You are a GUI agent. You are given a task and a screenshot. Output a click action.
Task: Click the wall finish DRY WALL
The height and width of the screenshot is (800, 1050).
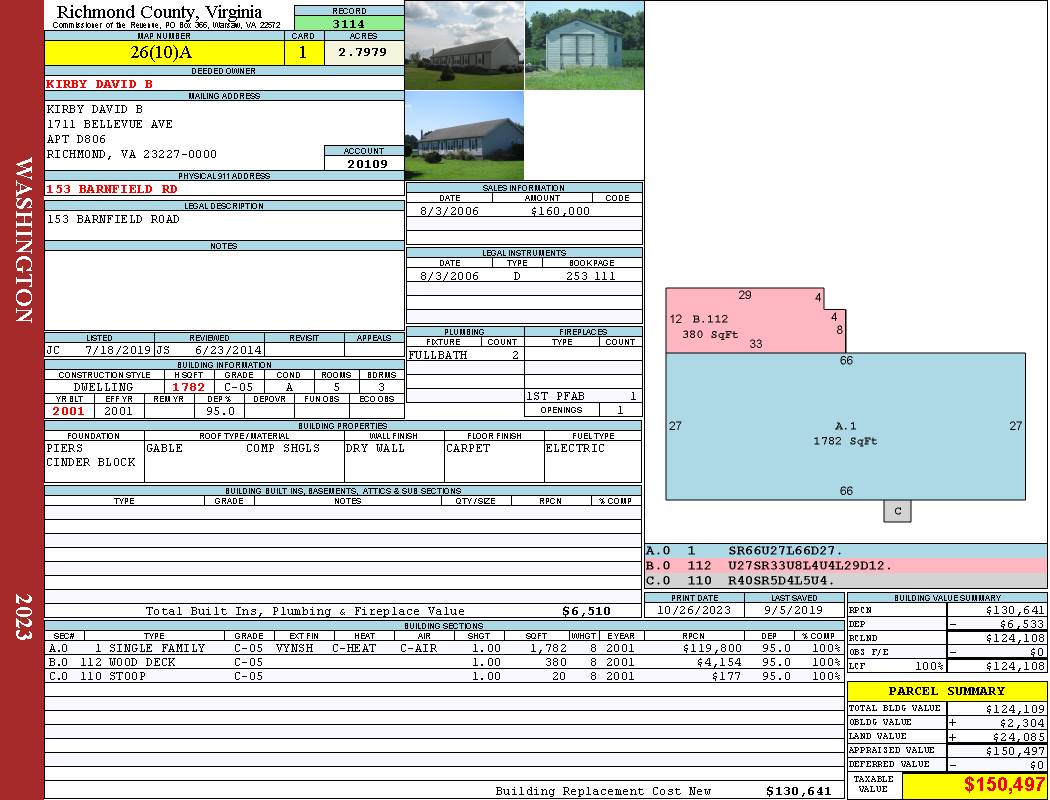coord(375,448)
